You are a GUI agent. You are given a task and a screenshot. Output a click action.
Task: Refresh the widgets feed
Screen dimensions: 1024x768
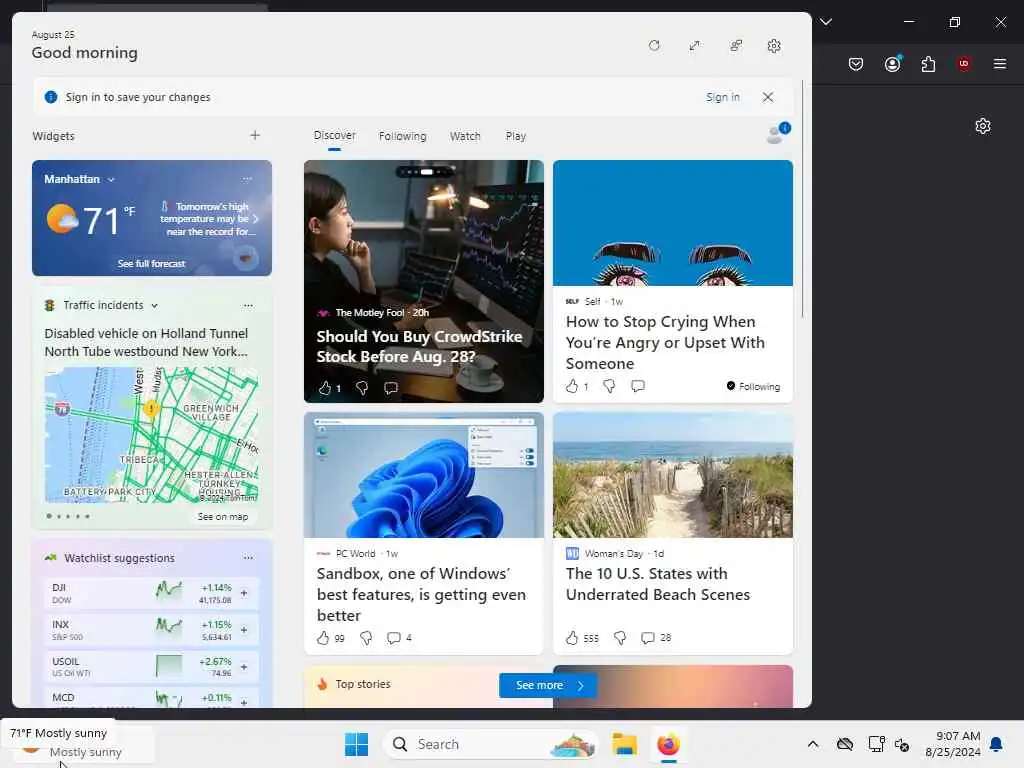(x=654, y=46)
